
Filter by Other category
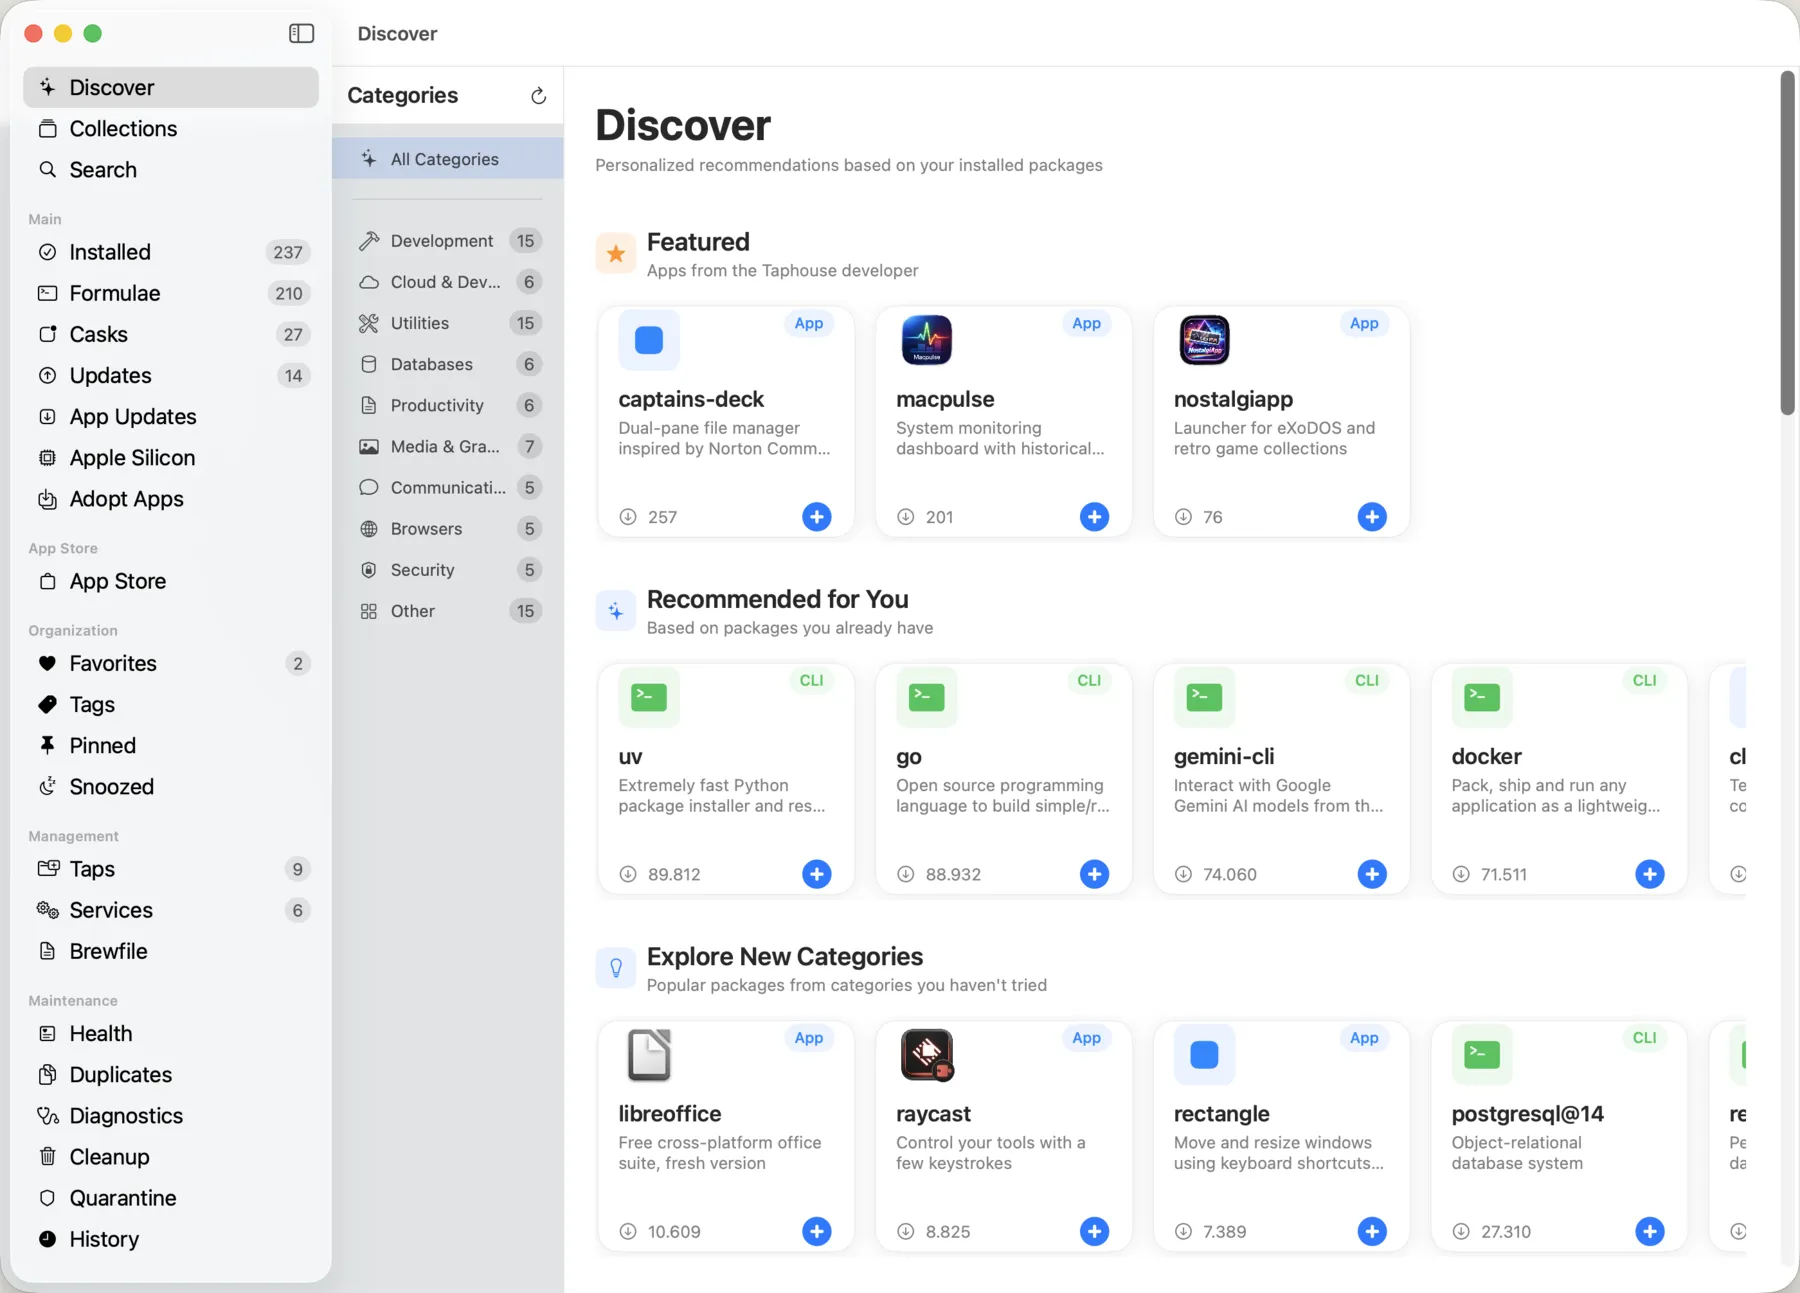tap(448, 611)
